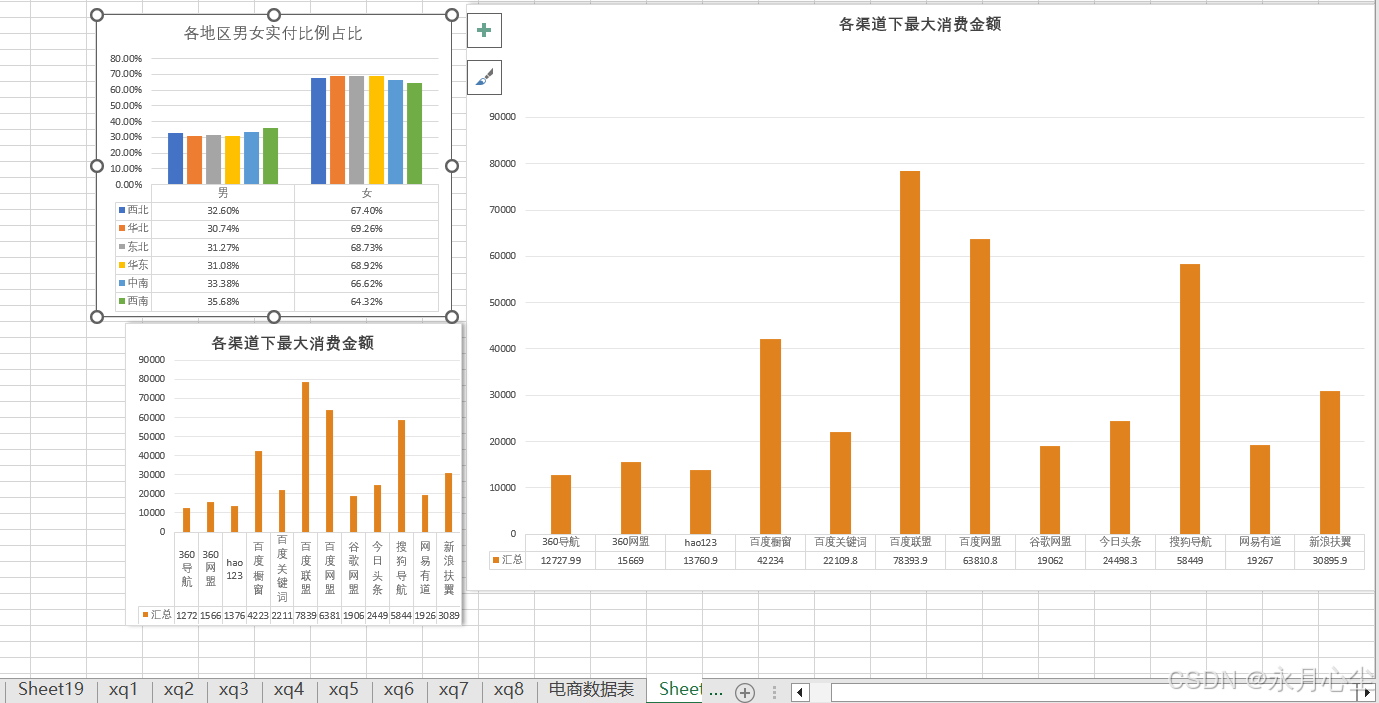The height and width of the screenshot is (703, 1379).
Task: Click the left-middle handle of selected chart
Action: 97,166
